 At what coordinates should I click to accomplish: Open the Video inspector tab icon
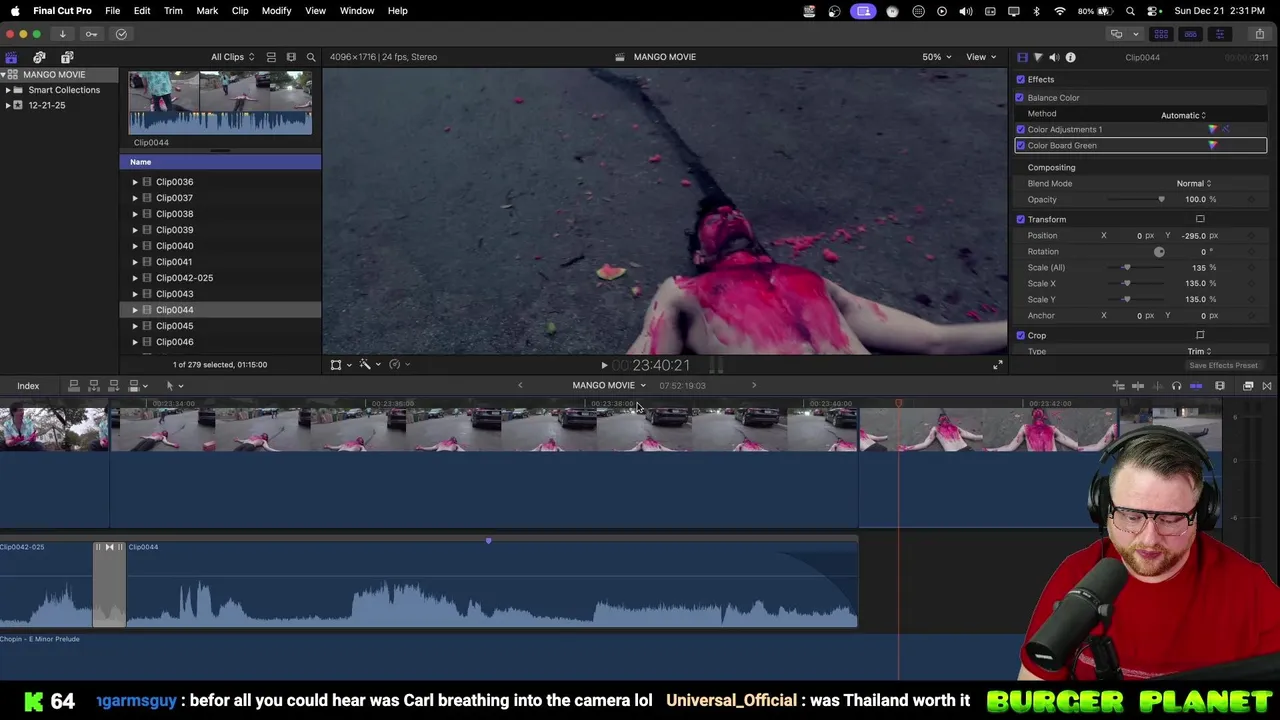coord(1022,57)
